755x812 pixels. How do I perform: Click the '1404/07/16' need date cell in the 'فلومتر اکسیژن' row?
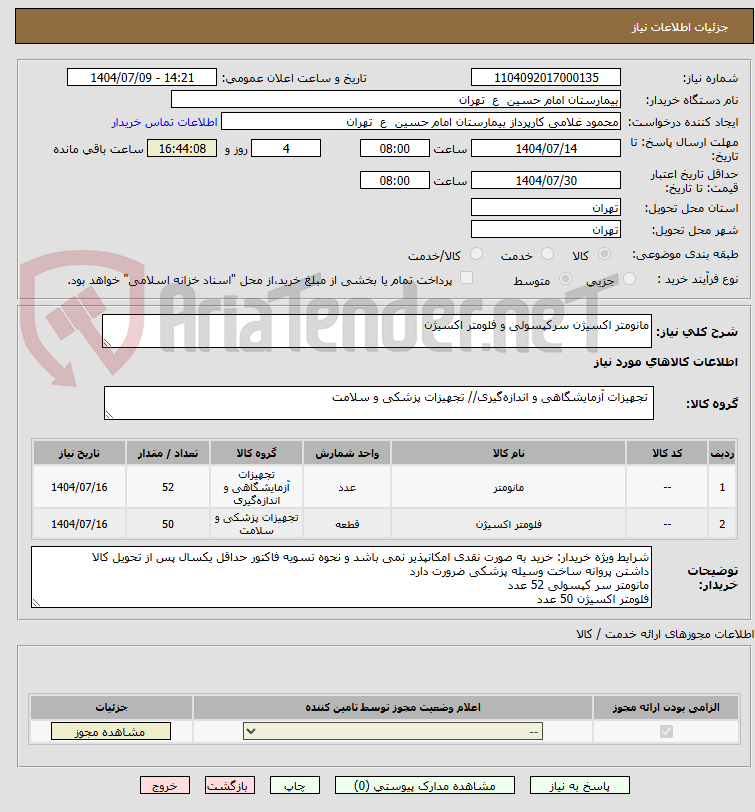(x=79, y=524)
